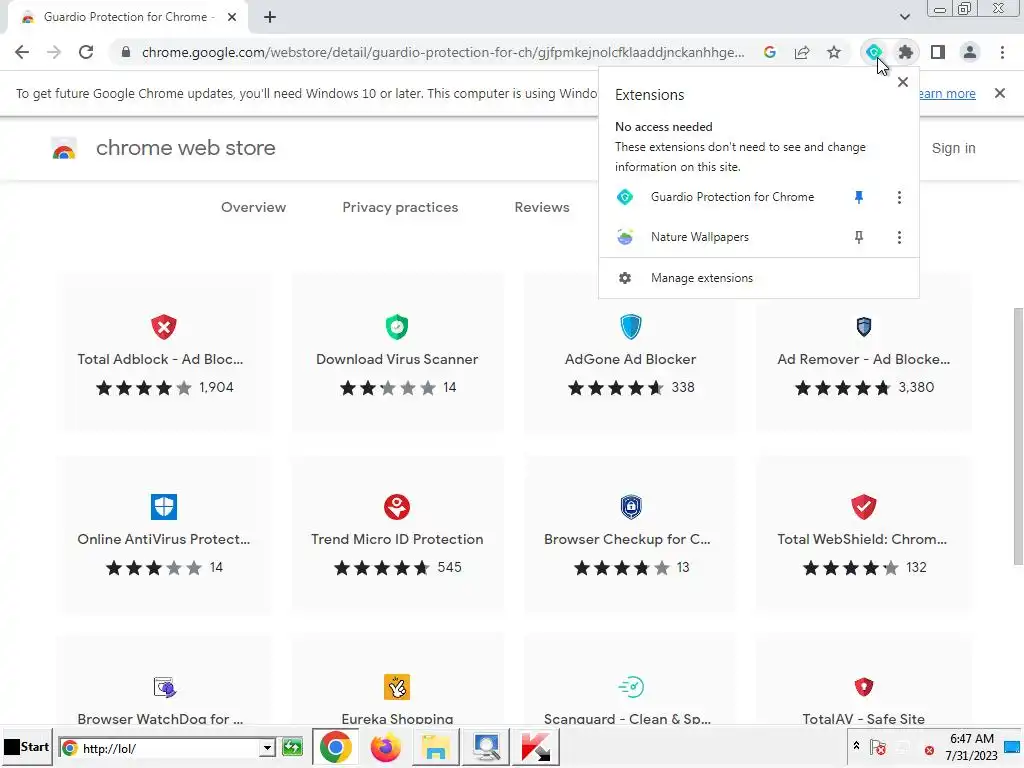Open the tab search chevron

[904, 17]
